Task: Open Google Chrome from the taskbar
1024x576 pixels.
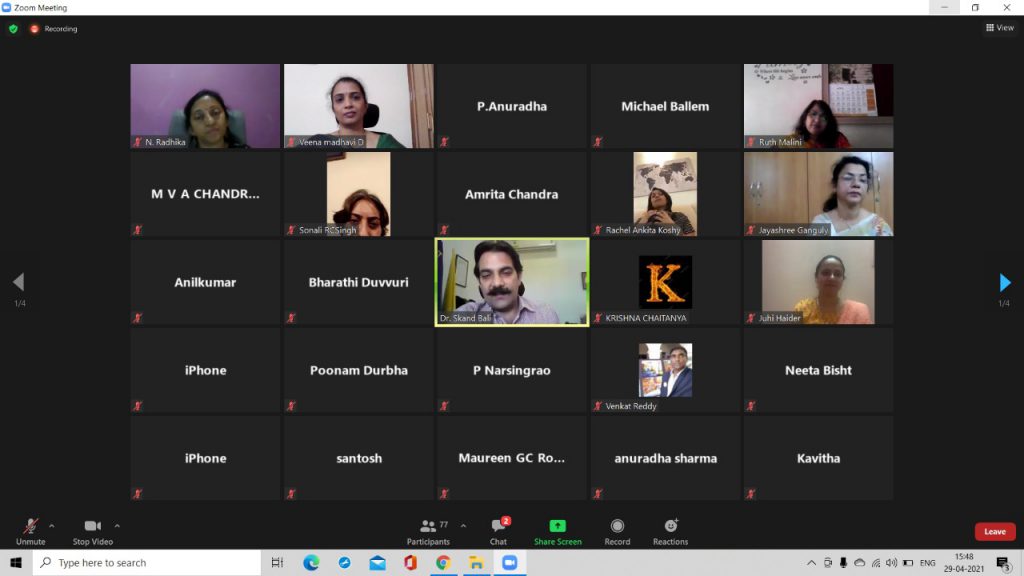Action: coord(443,563)
